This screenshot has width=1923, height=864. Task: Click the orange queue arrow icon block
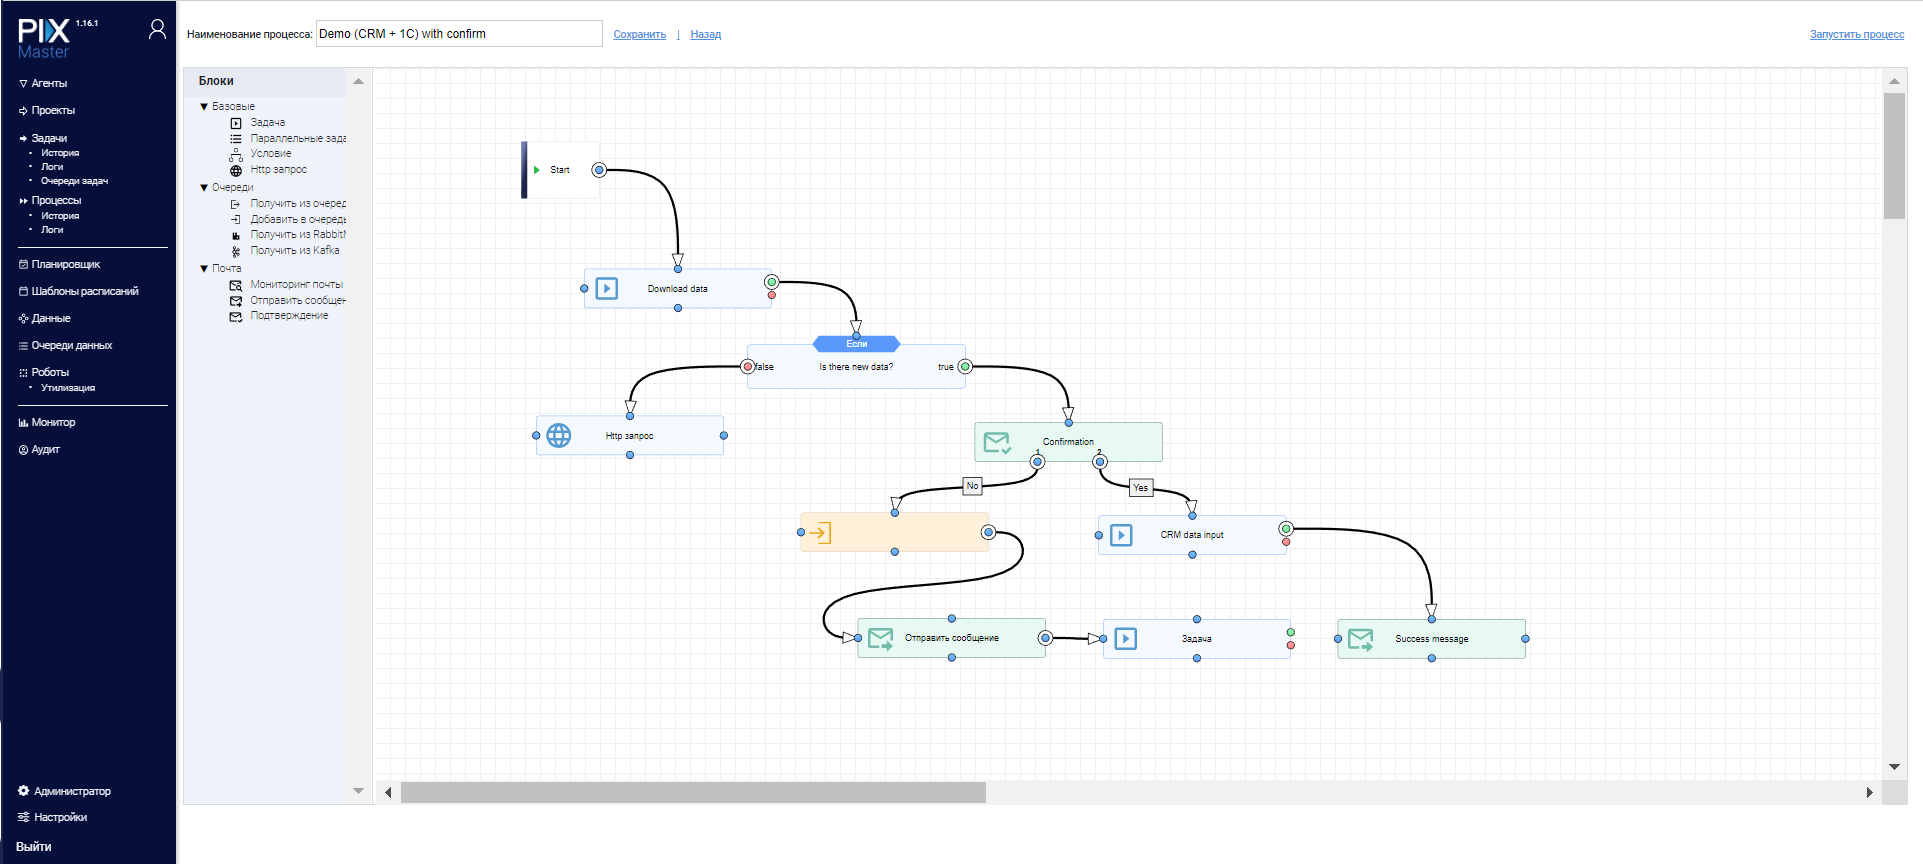pyautogui.click(x=820, y=533)
